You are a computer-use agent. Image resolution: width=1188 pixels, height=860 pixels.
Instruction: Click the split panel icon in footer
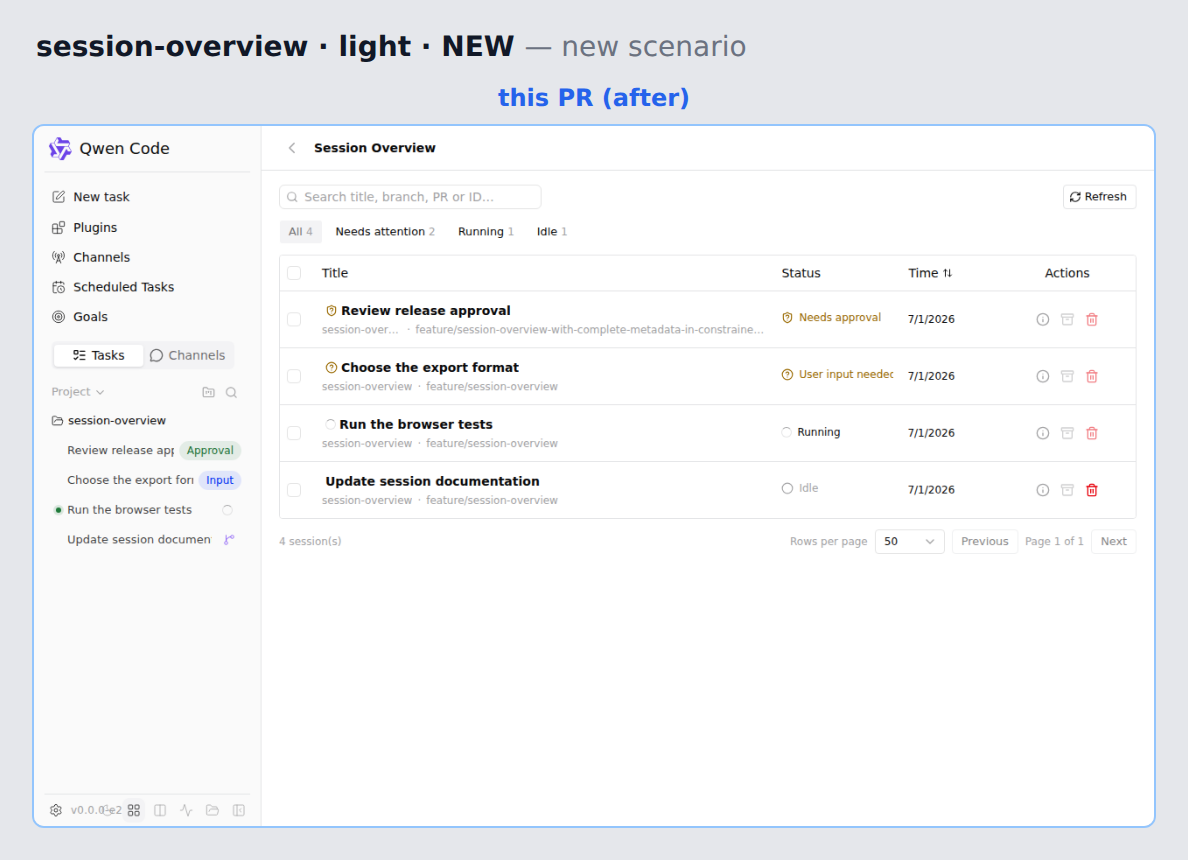(x=160, y=810)
